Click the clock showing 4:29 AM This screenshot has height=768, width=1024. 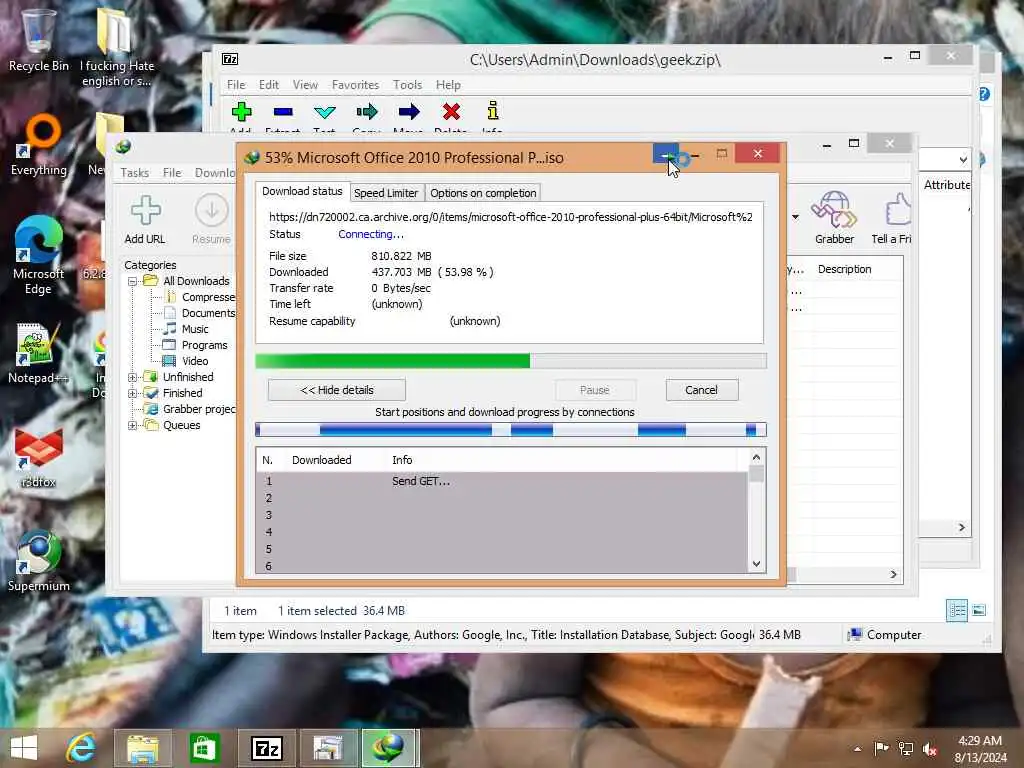(980, 741)
